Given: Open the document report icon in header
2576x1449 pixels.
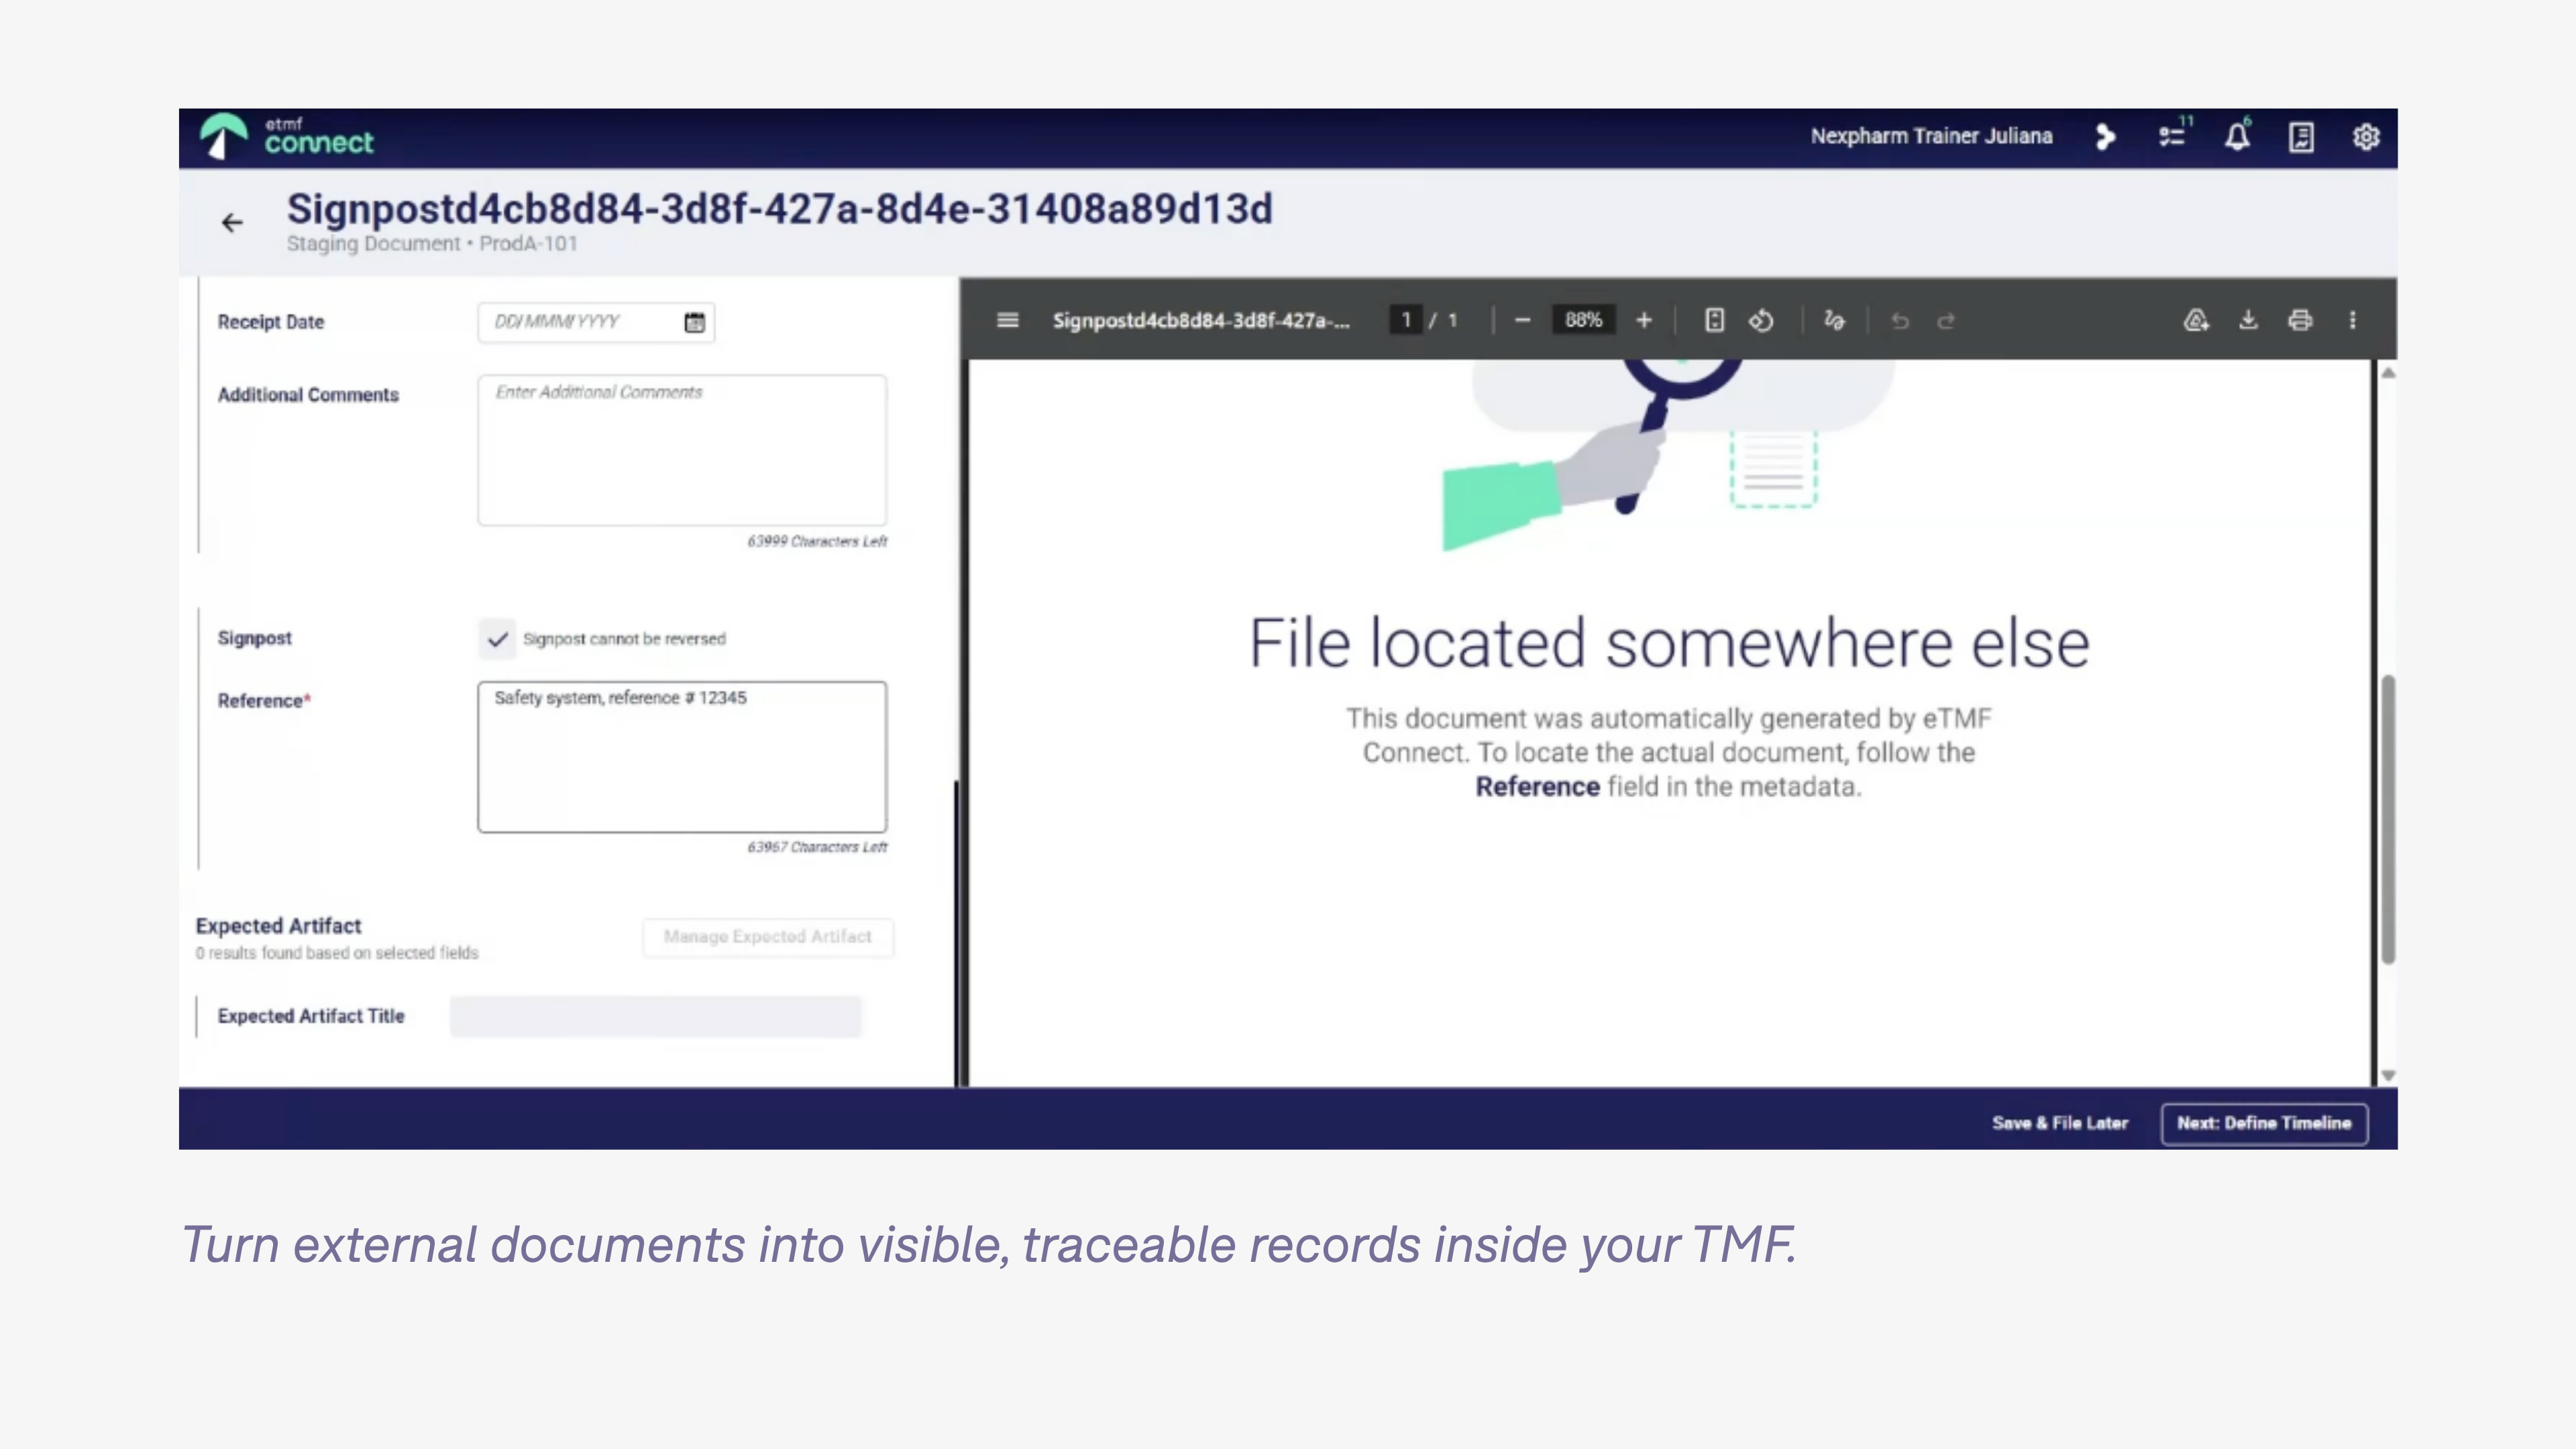Looking at the screenshot, I should click(2301, 137).
